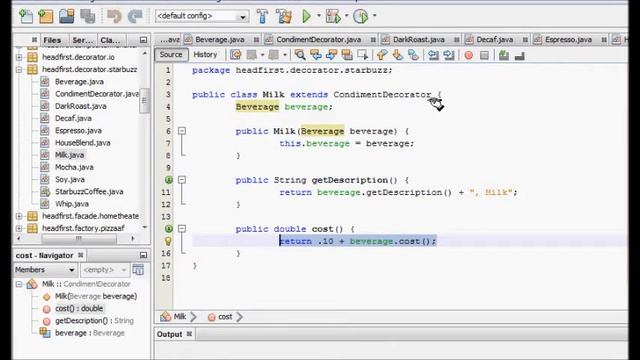Image resolution: width=640 pixels, height=360 pixels.
Task: Select getDescription() : String in Navigator
Action: [94, 321]
